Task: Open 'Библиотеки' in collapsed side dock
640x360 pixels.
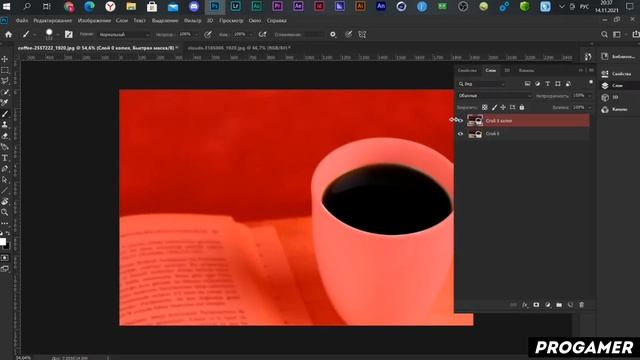Action: [x=619, y=56]
